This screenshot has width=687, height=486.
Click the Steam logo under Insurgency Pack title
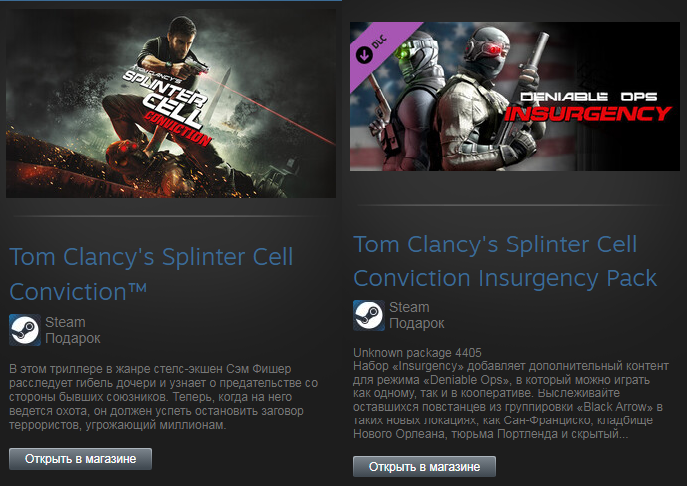[368, 314]
